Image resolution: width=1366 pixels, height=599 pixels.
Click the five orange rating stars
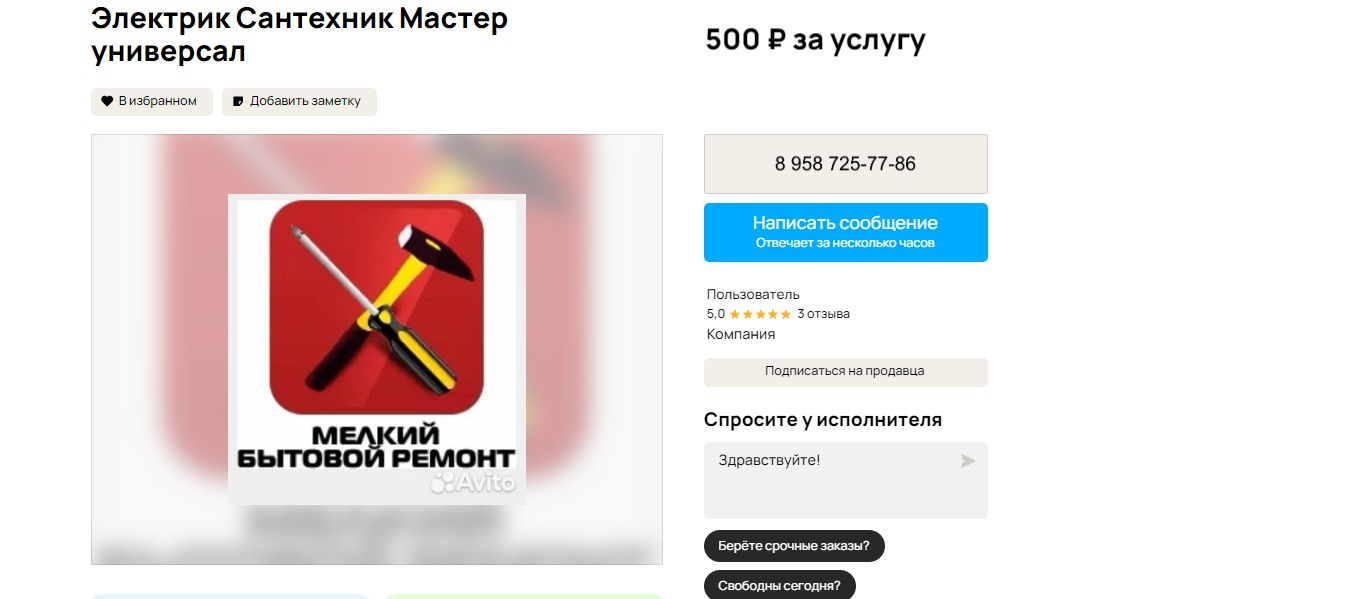[x=760, y=314]
